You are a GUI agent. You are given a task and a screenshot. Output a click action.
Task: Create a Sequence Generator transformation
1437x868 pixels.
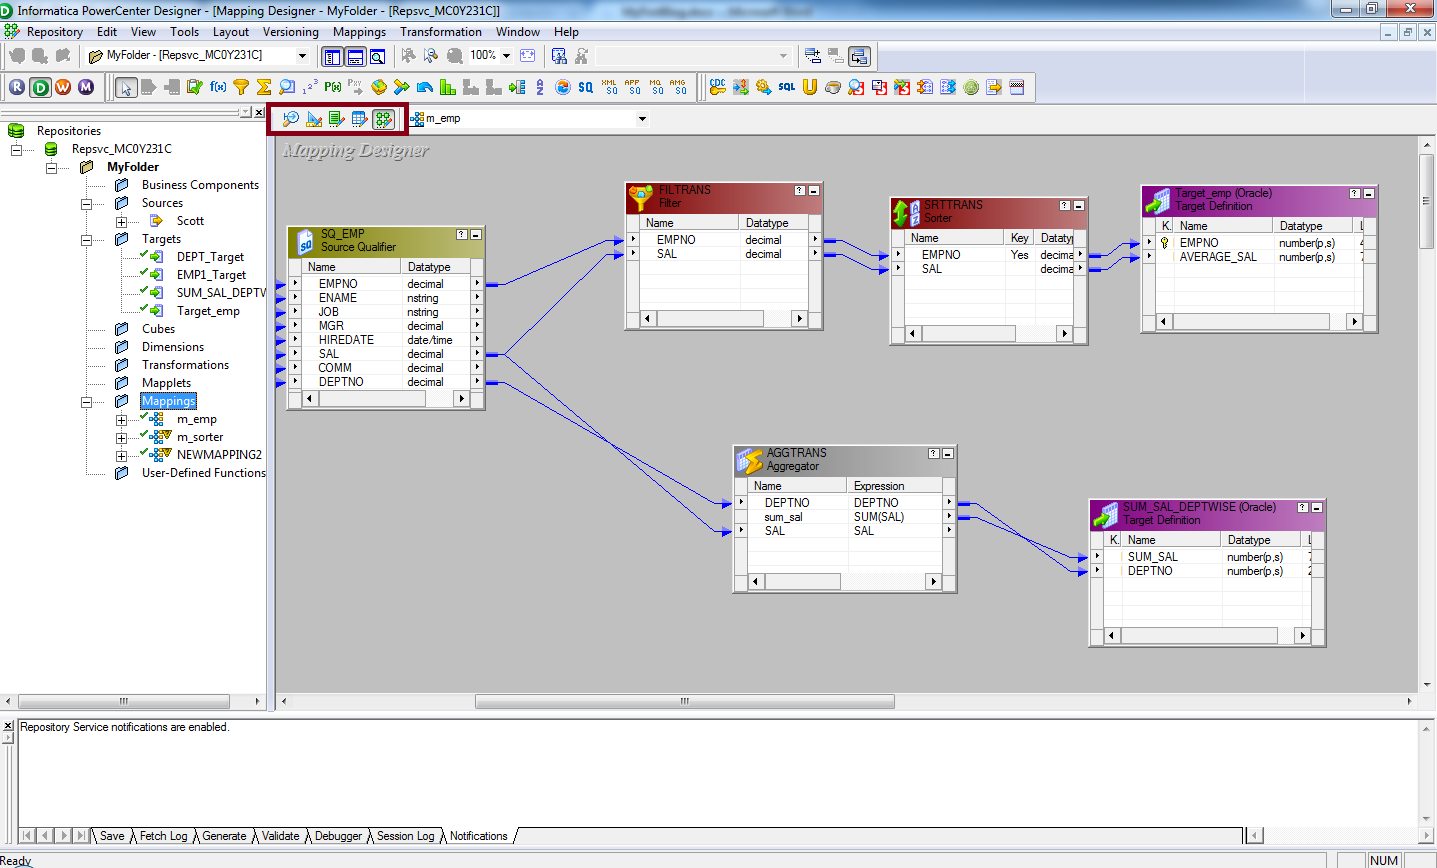307,88
